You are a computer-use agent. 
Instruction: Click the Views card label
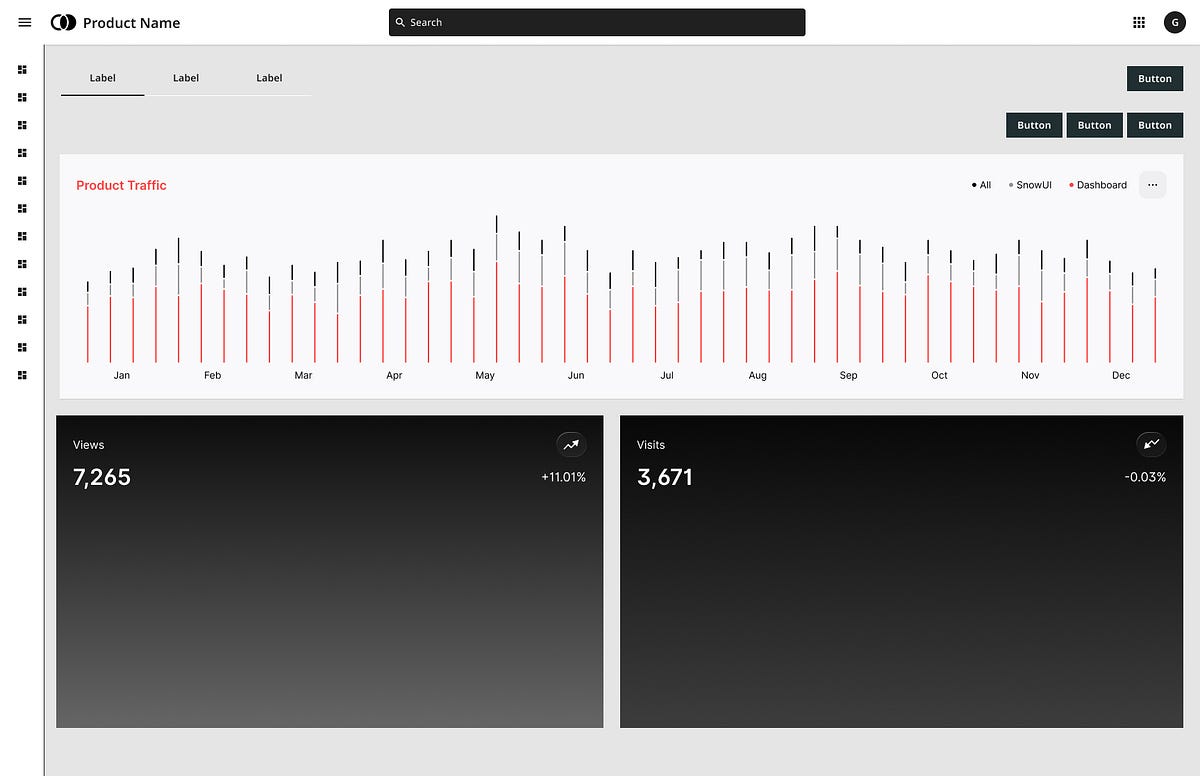click(x=89, y=445)
